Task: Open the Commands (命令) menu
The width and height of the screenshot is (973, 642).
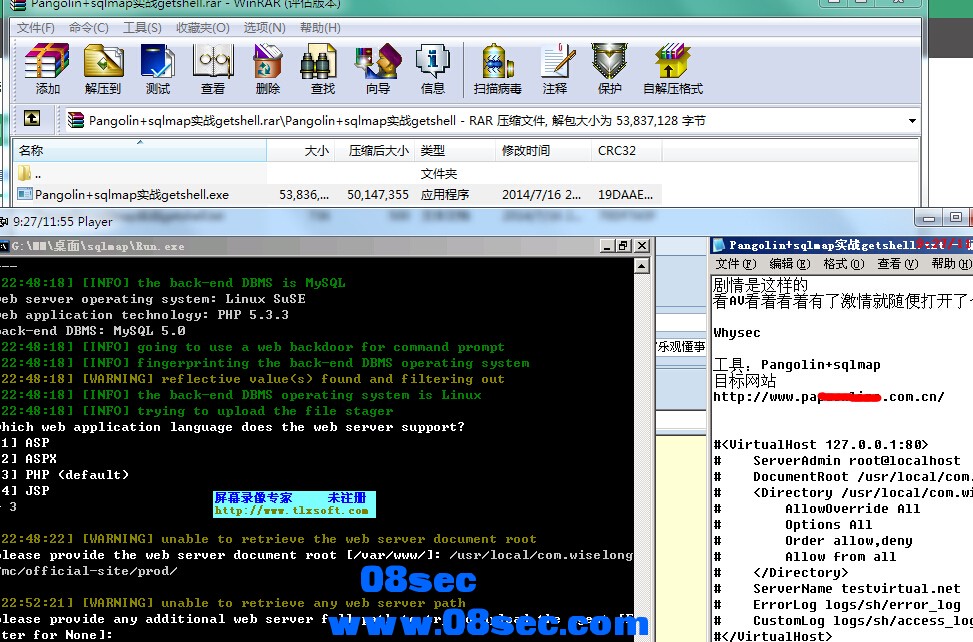Action: tap(89, 28)
